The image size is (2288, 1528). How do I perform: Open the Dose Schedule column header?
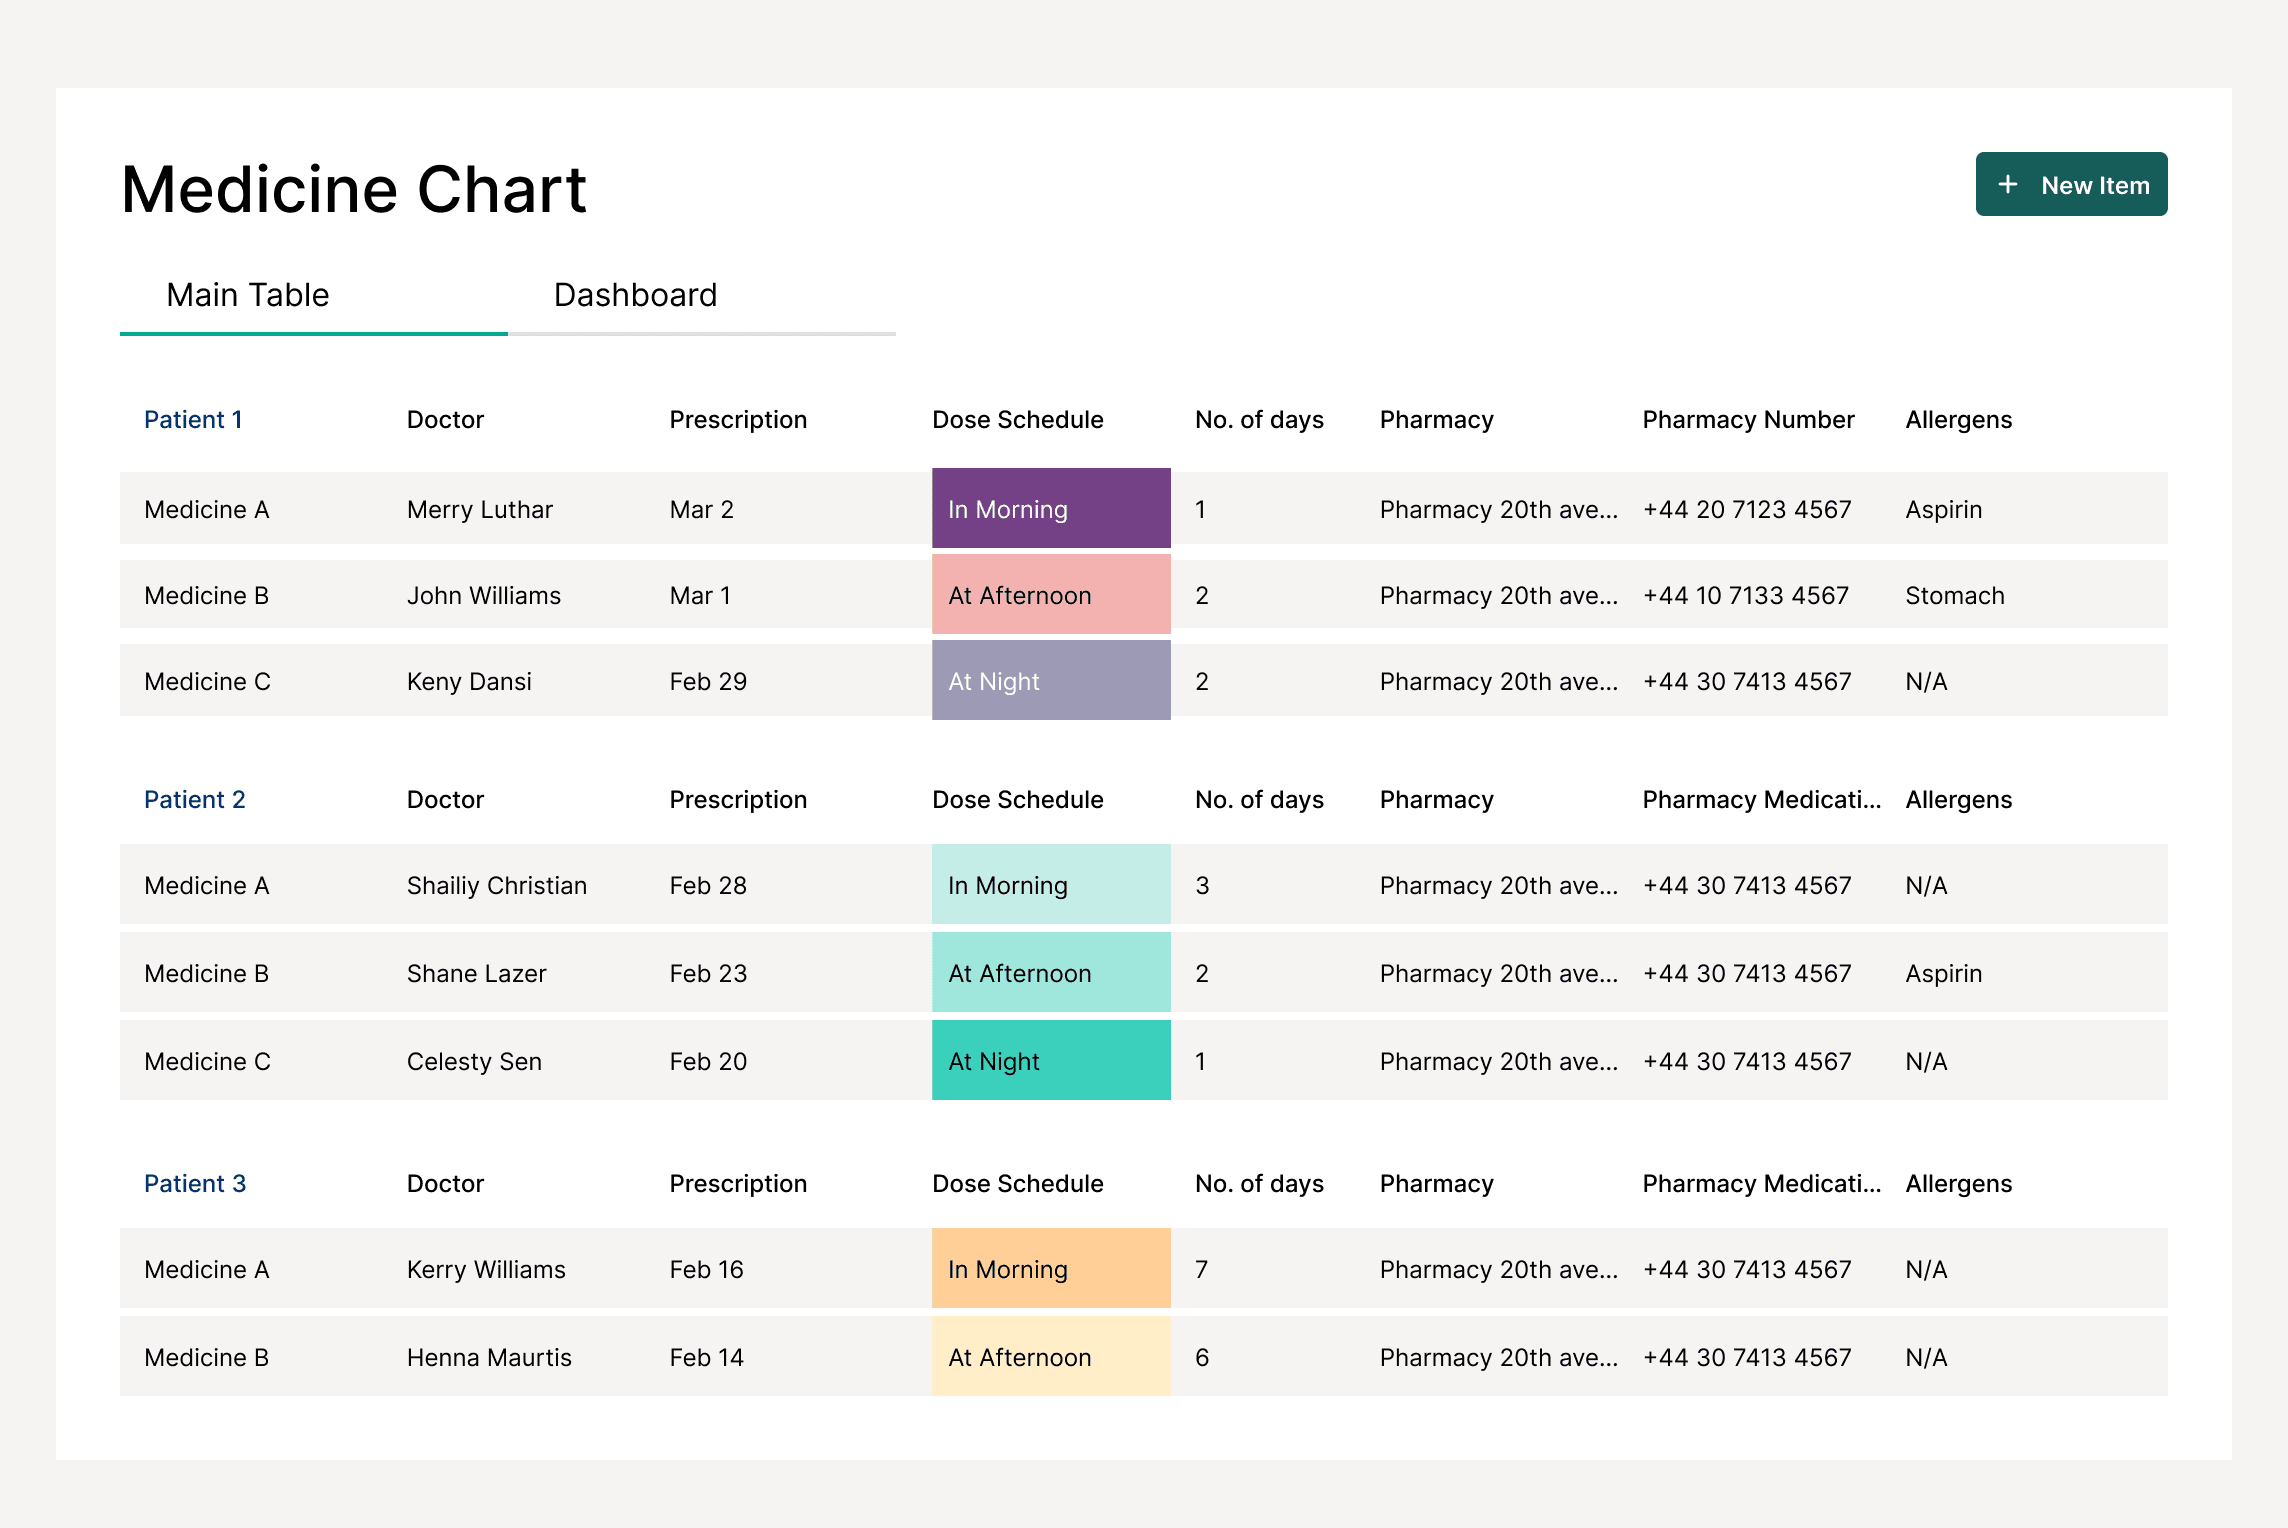pyautogui.click(x=1017, y=419)
